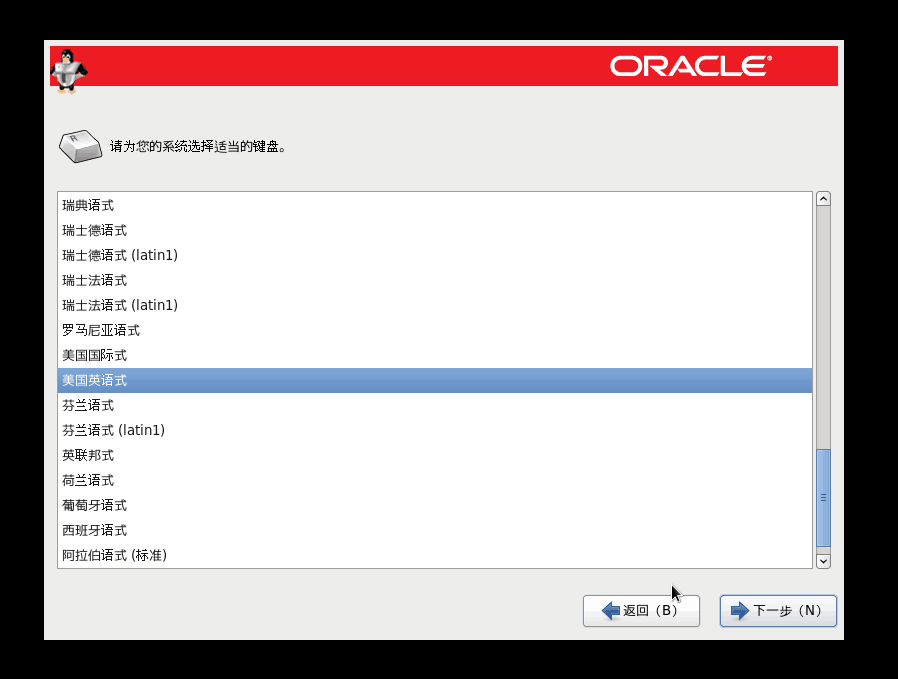898x679 pixels.
Task: Choose 西班牙语式 keyboard layout
Action: [94, 530]
